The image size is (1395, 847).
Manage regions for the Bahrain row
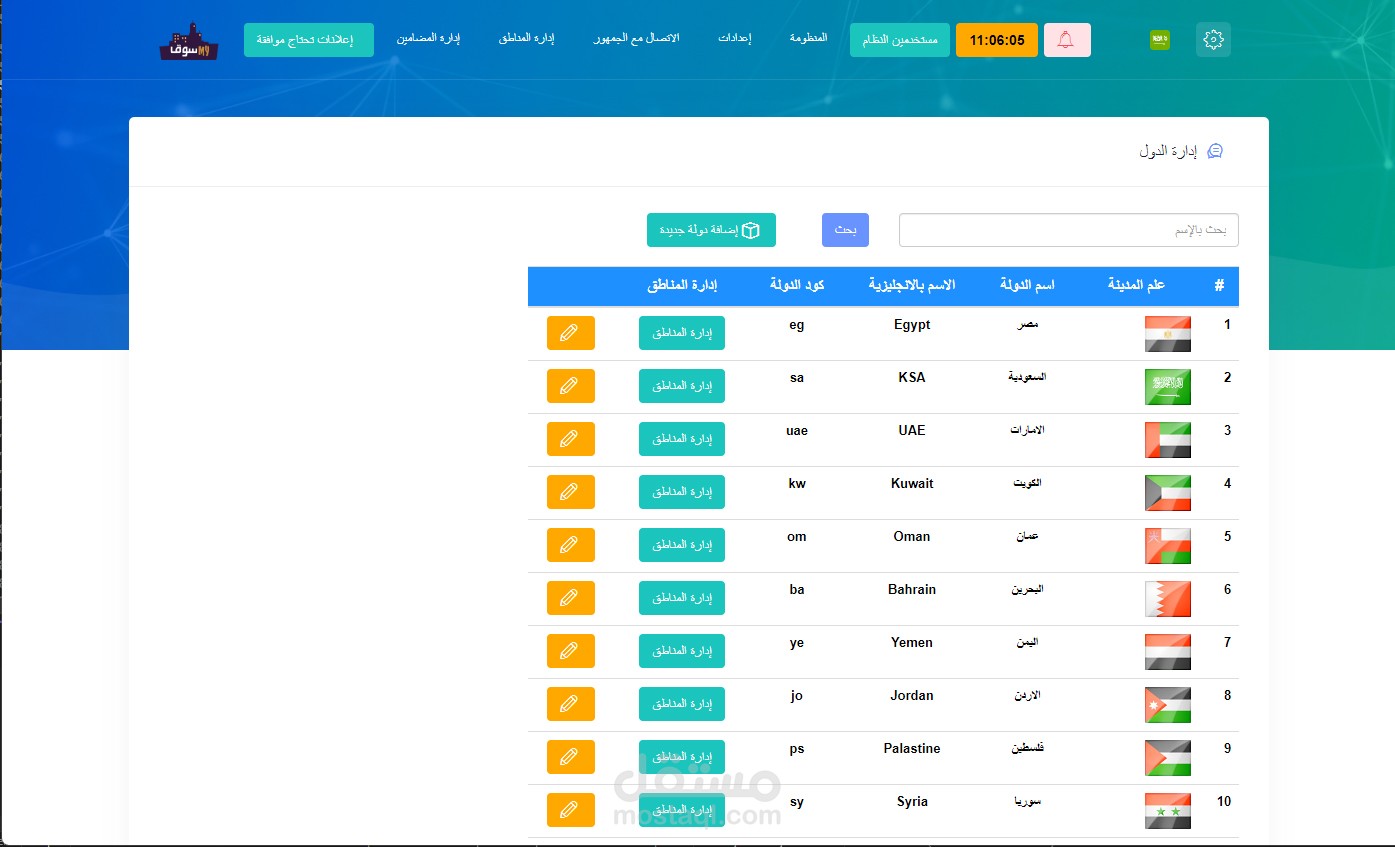point(682,598)
